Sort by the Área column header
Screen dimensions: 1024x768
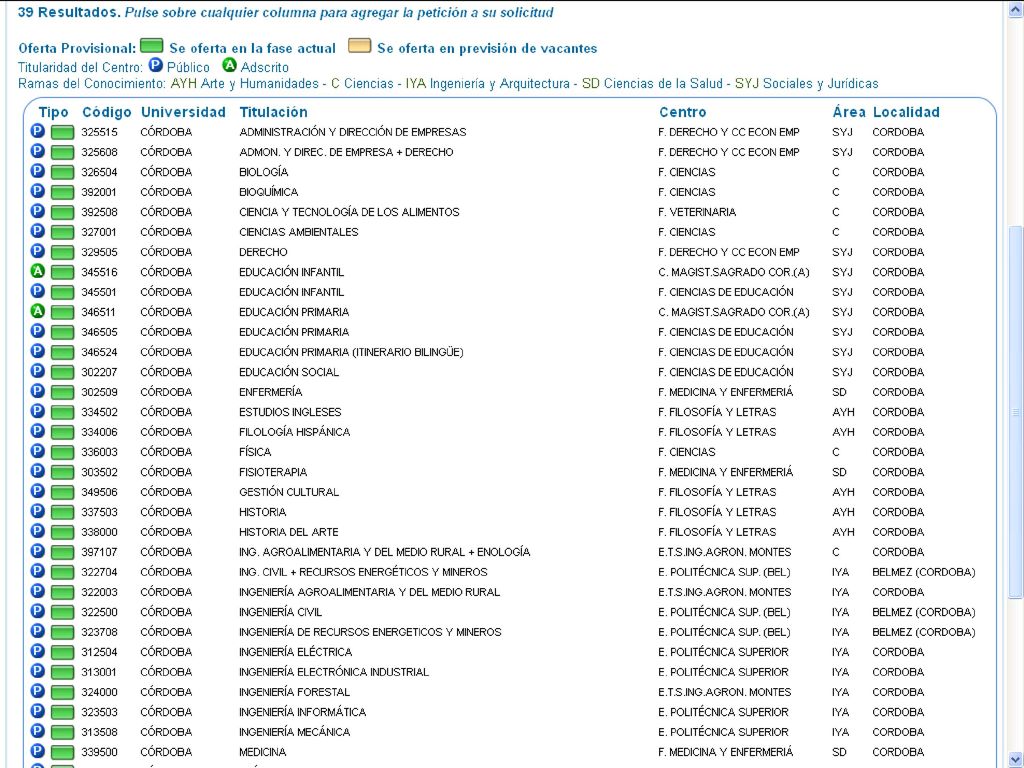(x=849, y=112)
